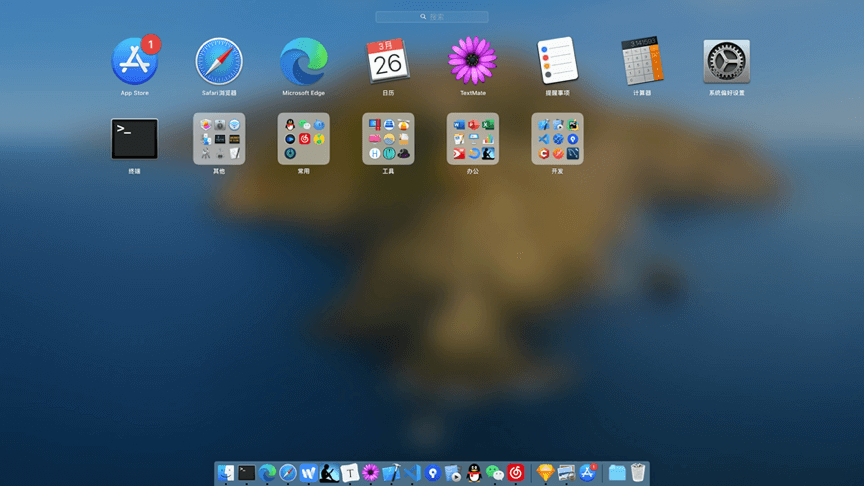The height and width of the screenshot is (486, 864).
Task: Click WeChat icon in the Dock
Action: point(495,473)
